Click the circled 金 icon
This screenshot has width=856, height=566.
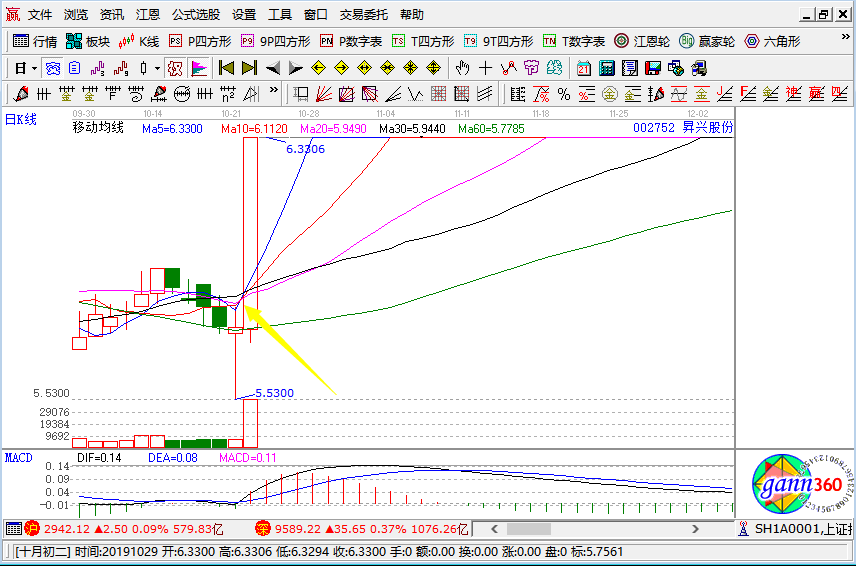coord(610,94)
